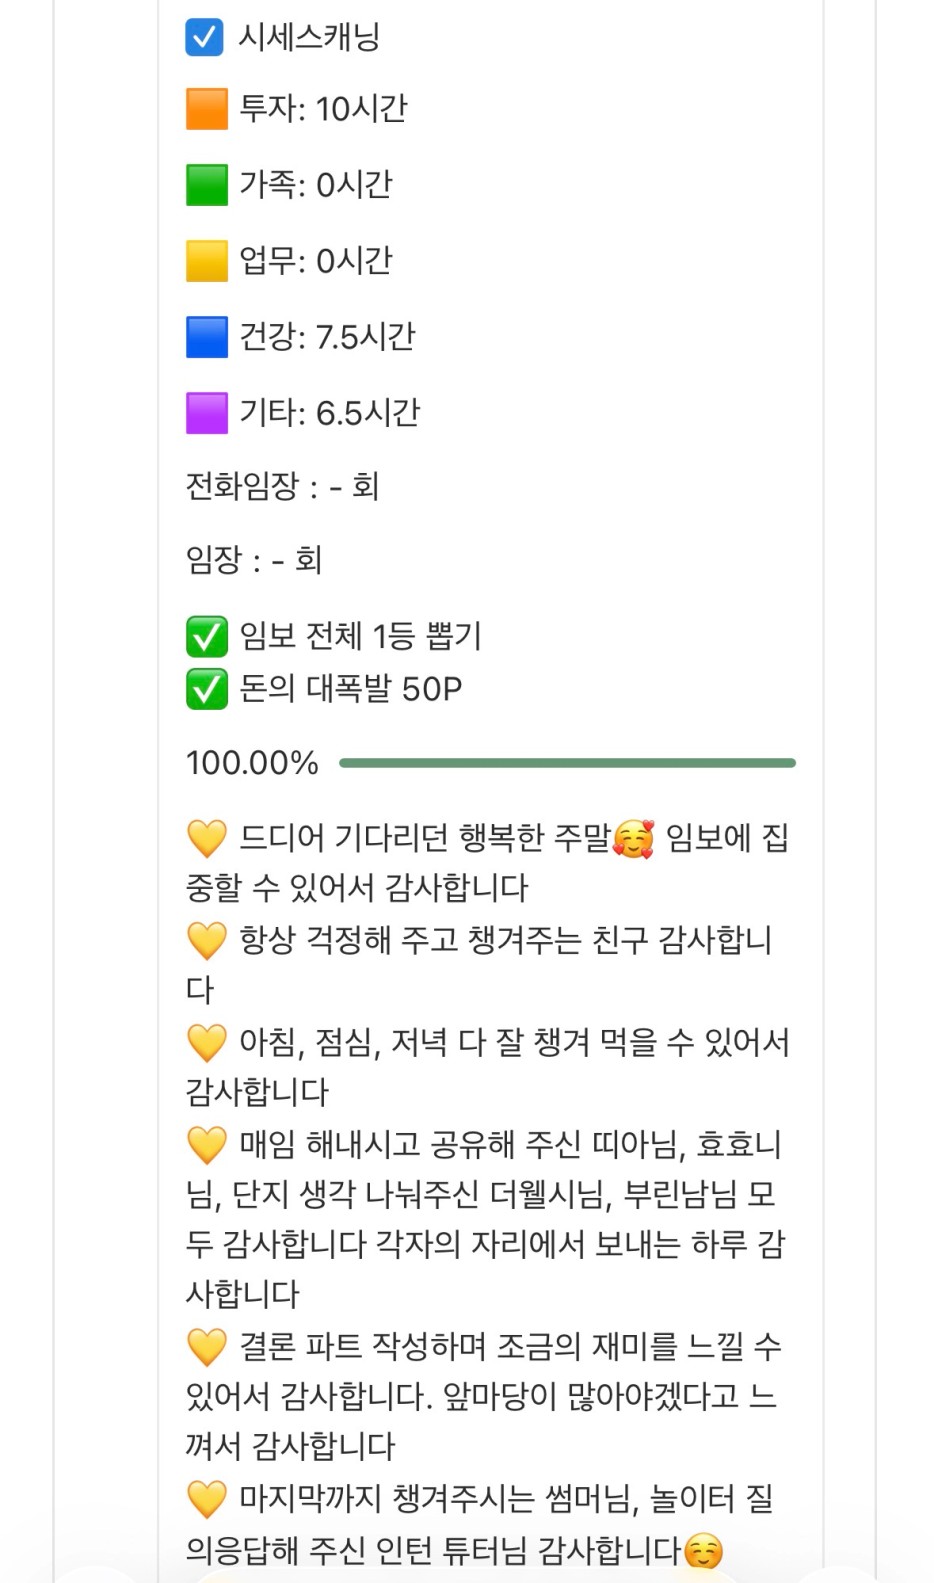The height and width of the screenshot is (1583, 934).
Task: Click the 임장 : - 회 text line
Action: [254, 560]
